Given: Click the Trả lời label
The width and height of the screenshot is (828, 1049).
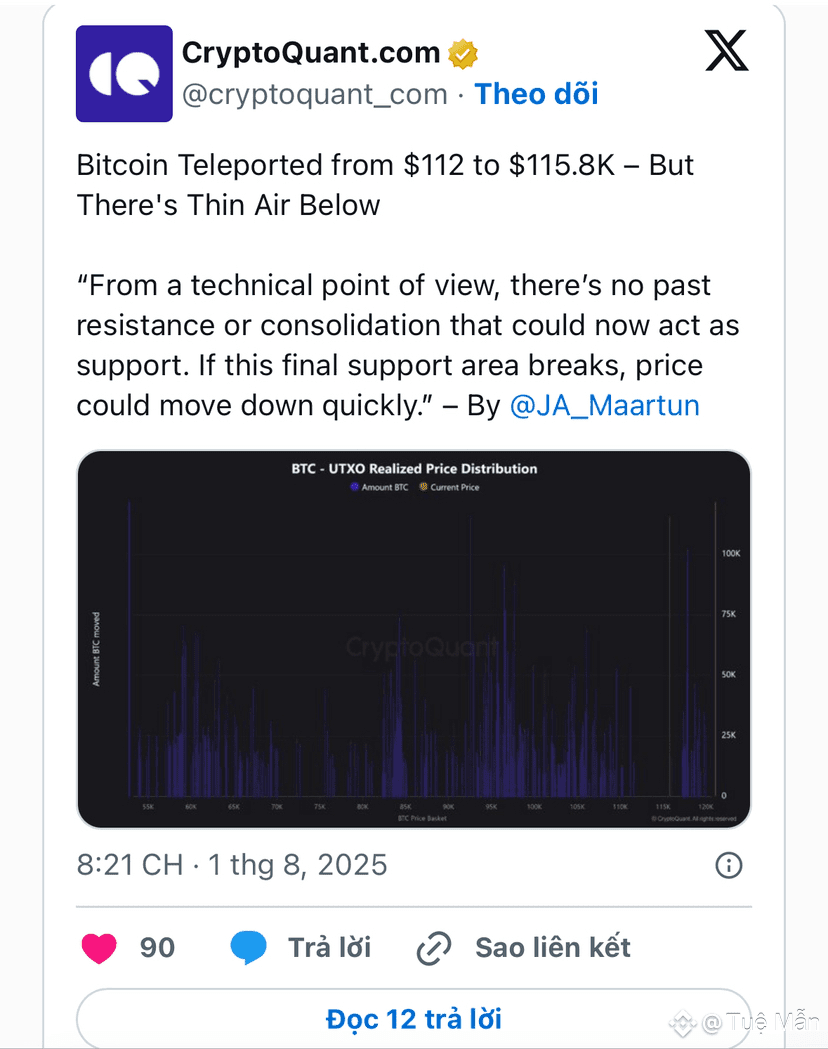Looking at the screenshot, I should 330,948.
